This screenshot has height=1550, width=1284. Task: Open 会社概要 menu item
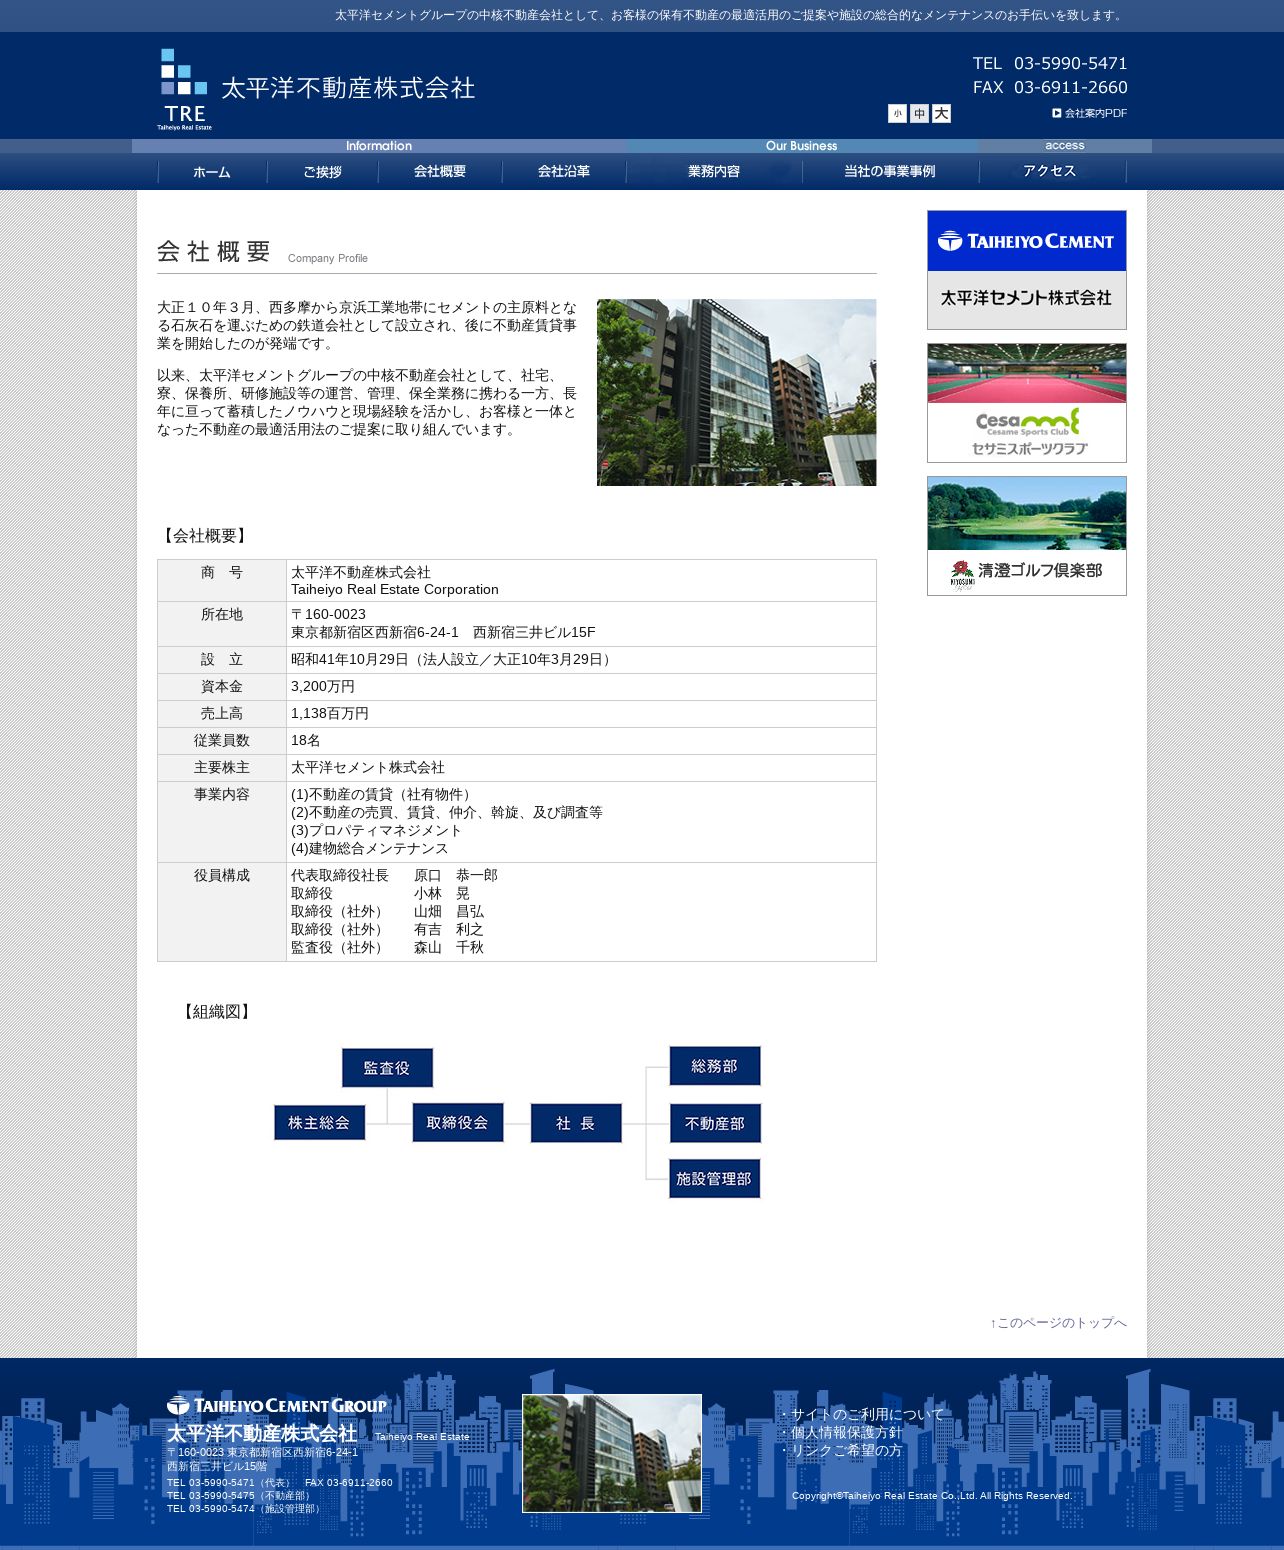(440, 172)
